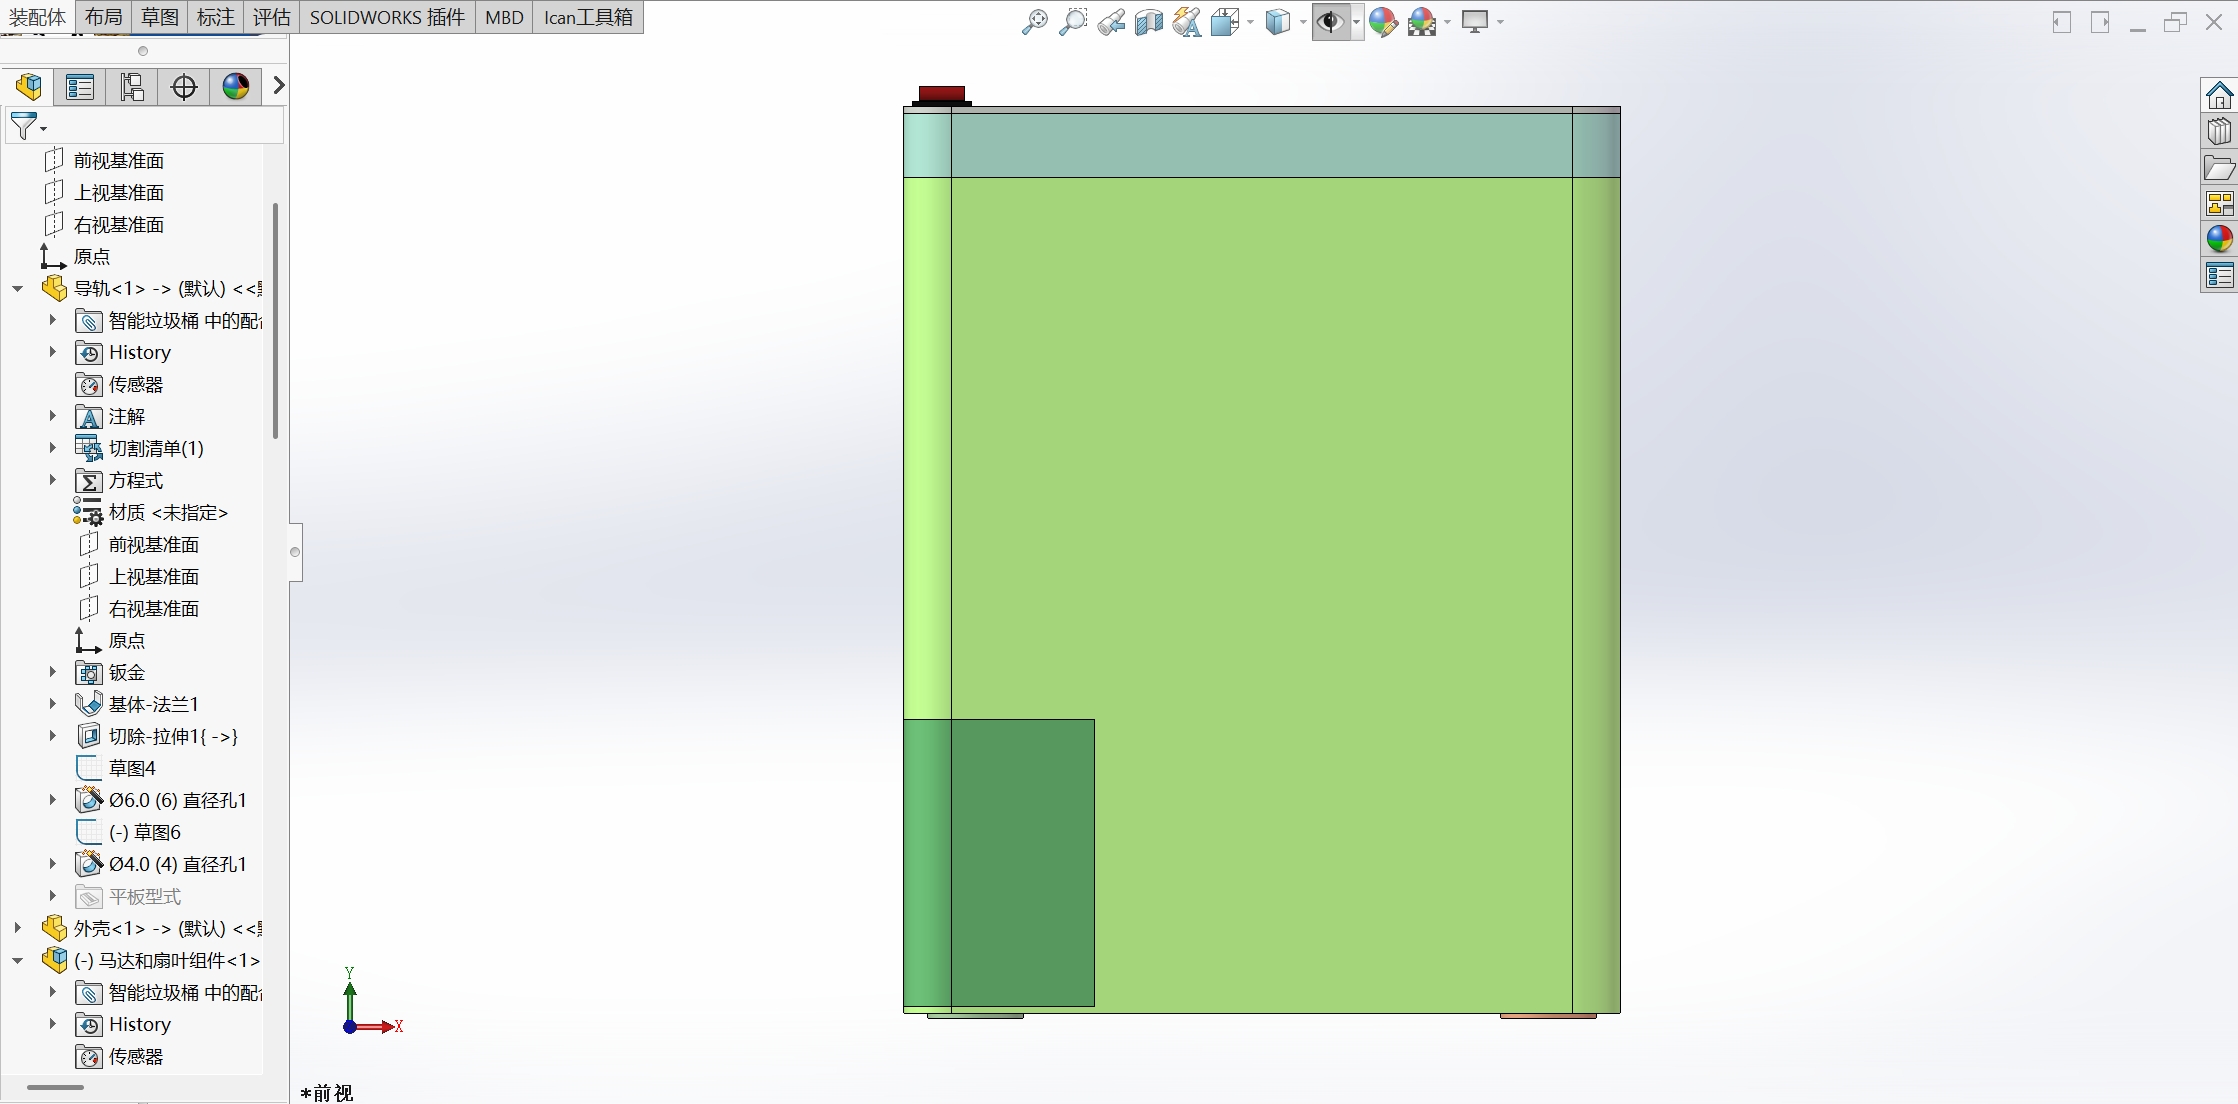Viewport: 2238px width, 1104px height.
Task: Select 材质 <未指定> item
Action: tap(168, 513)
